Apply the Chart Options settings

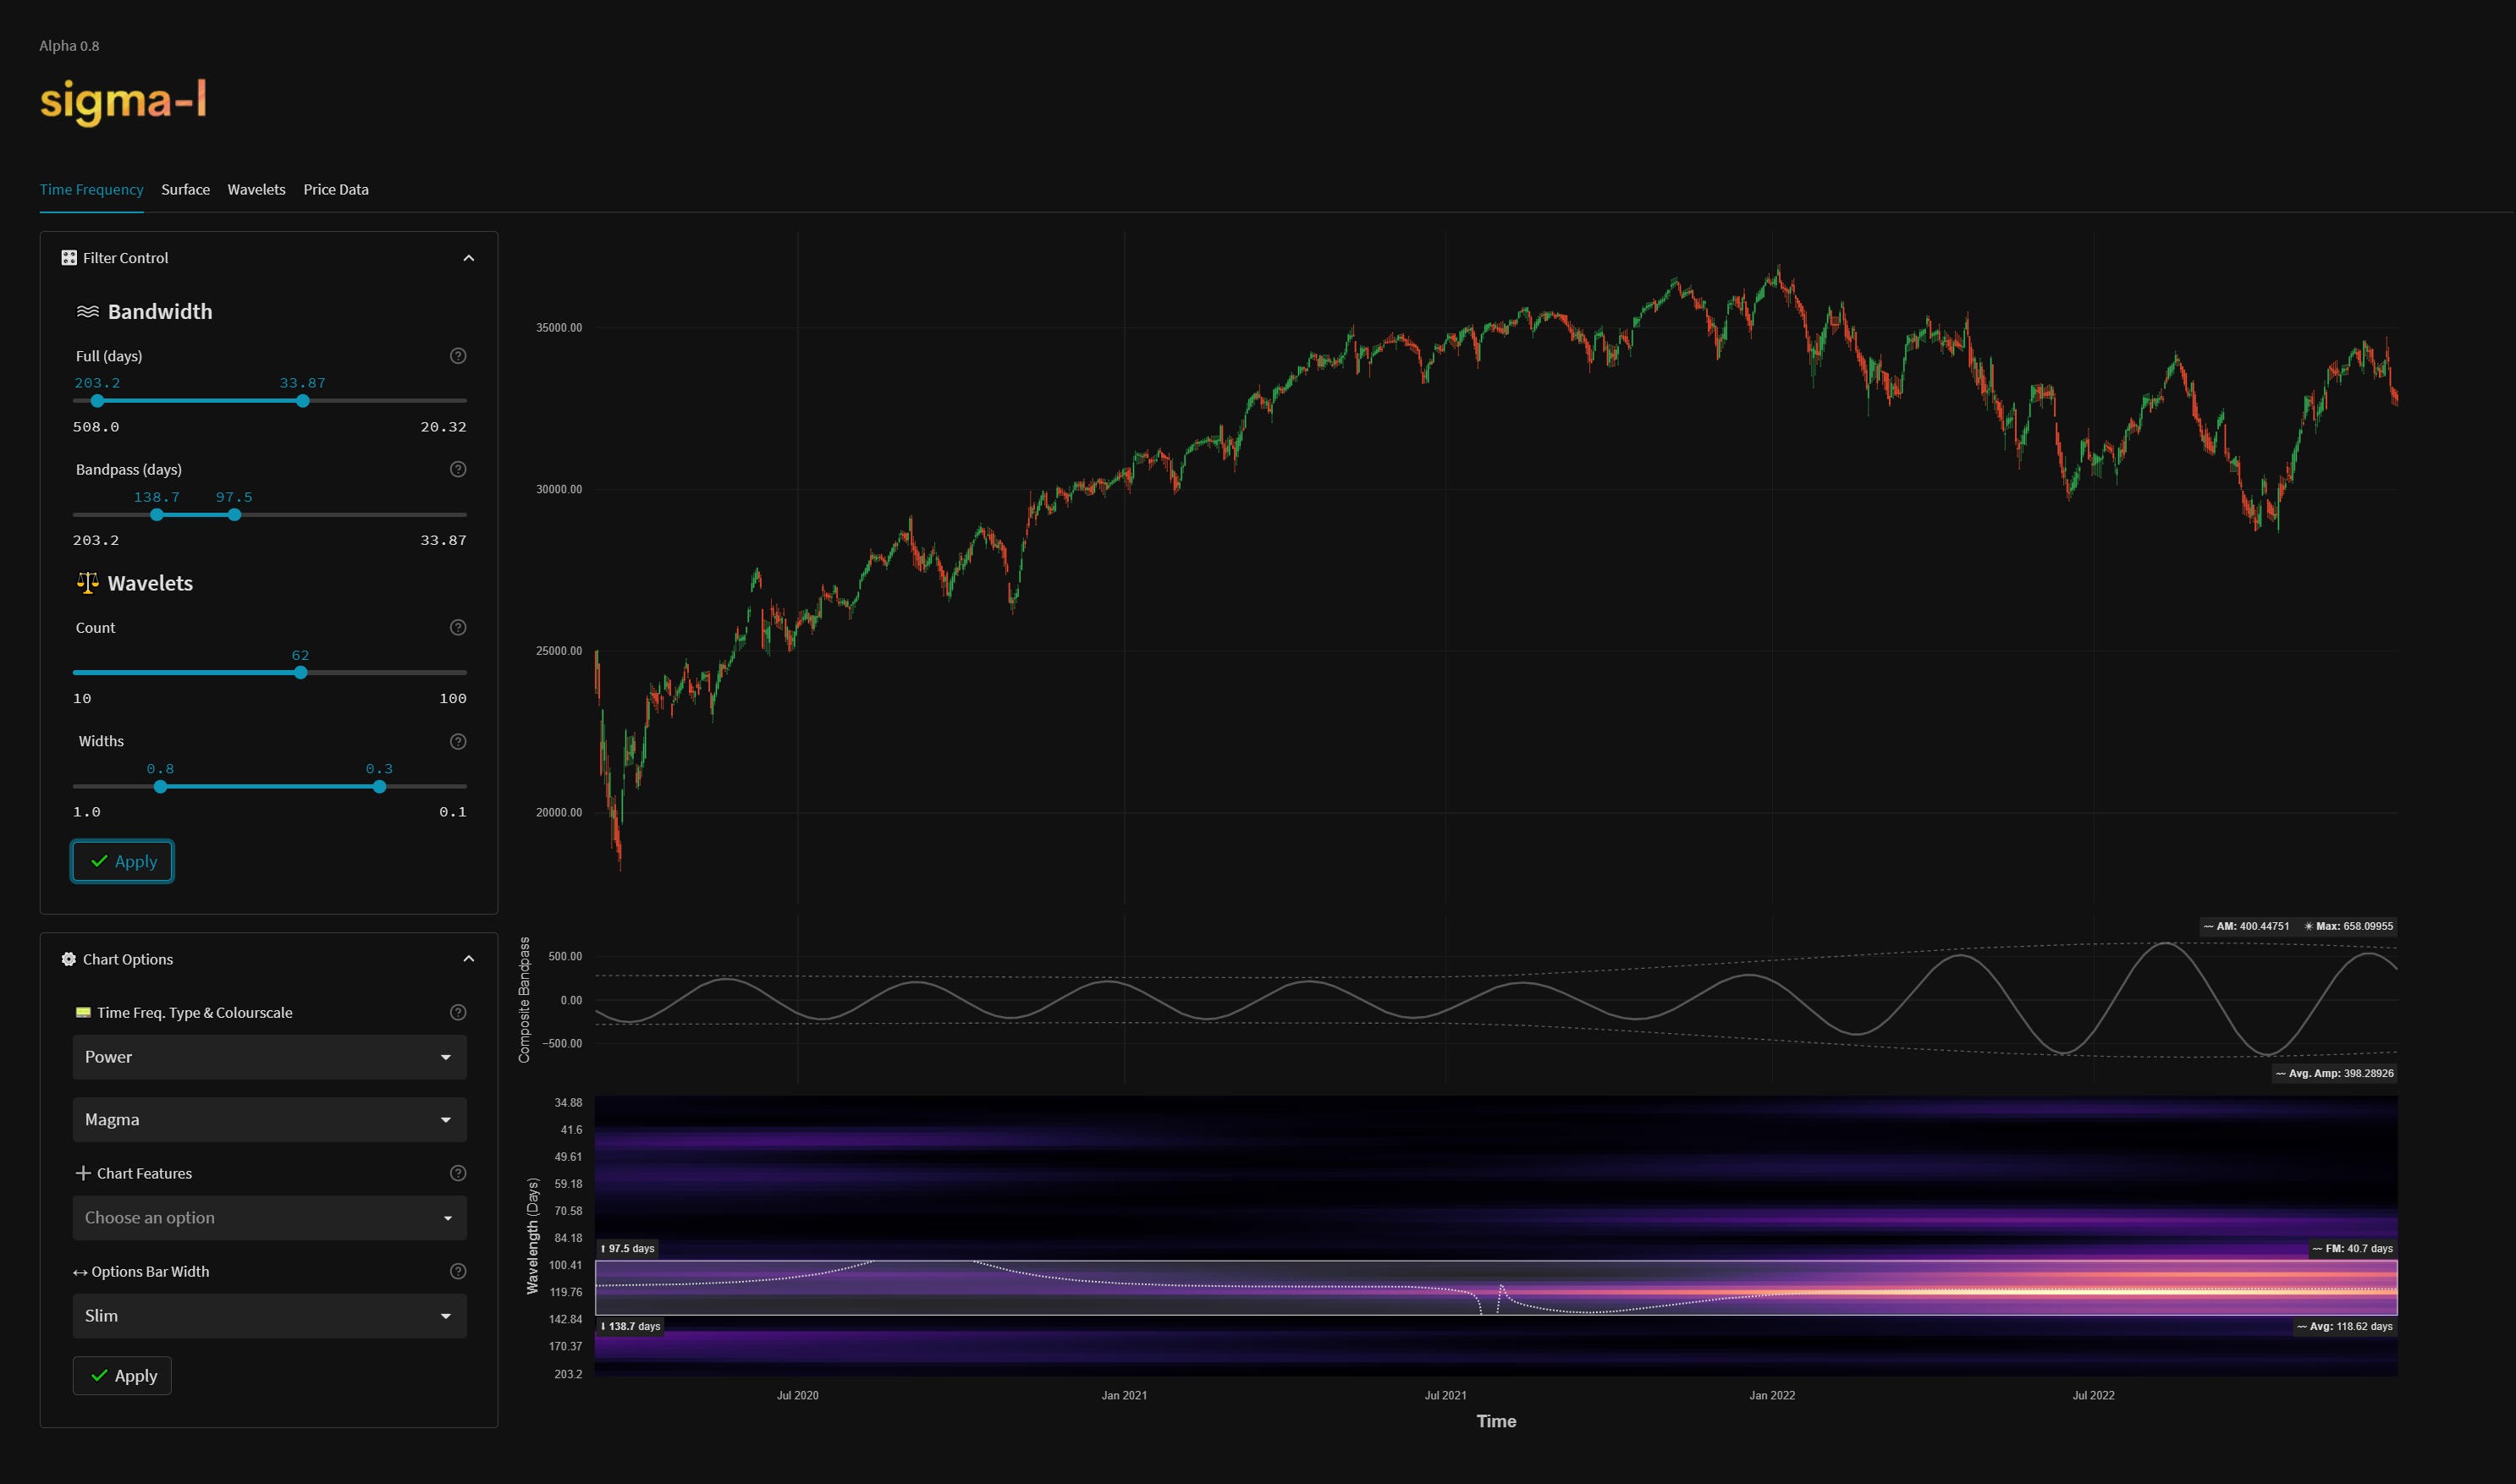[122, 1375]
